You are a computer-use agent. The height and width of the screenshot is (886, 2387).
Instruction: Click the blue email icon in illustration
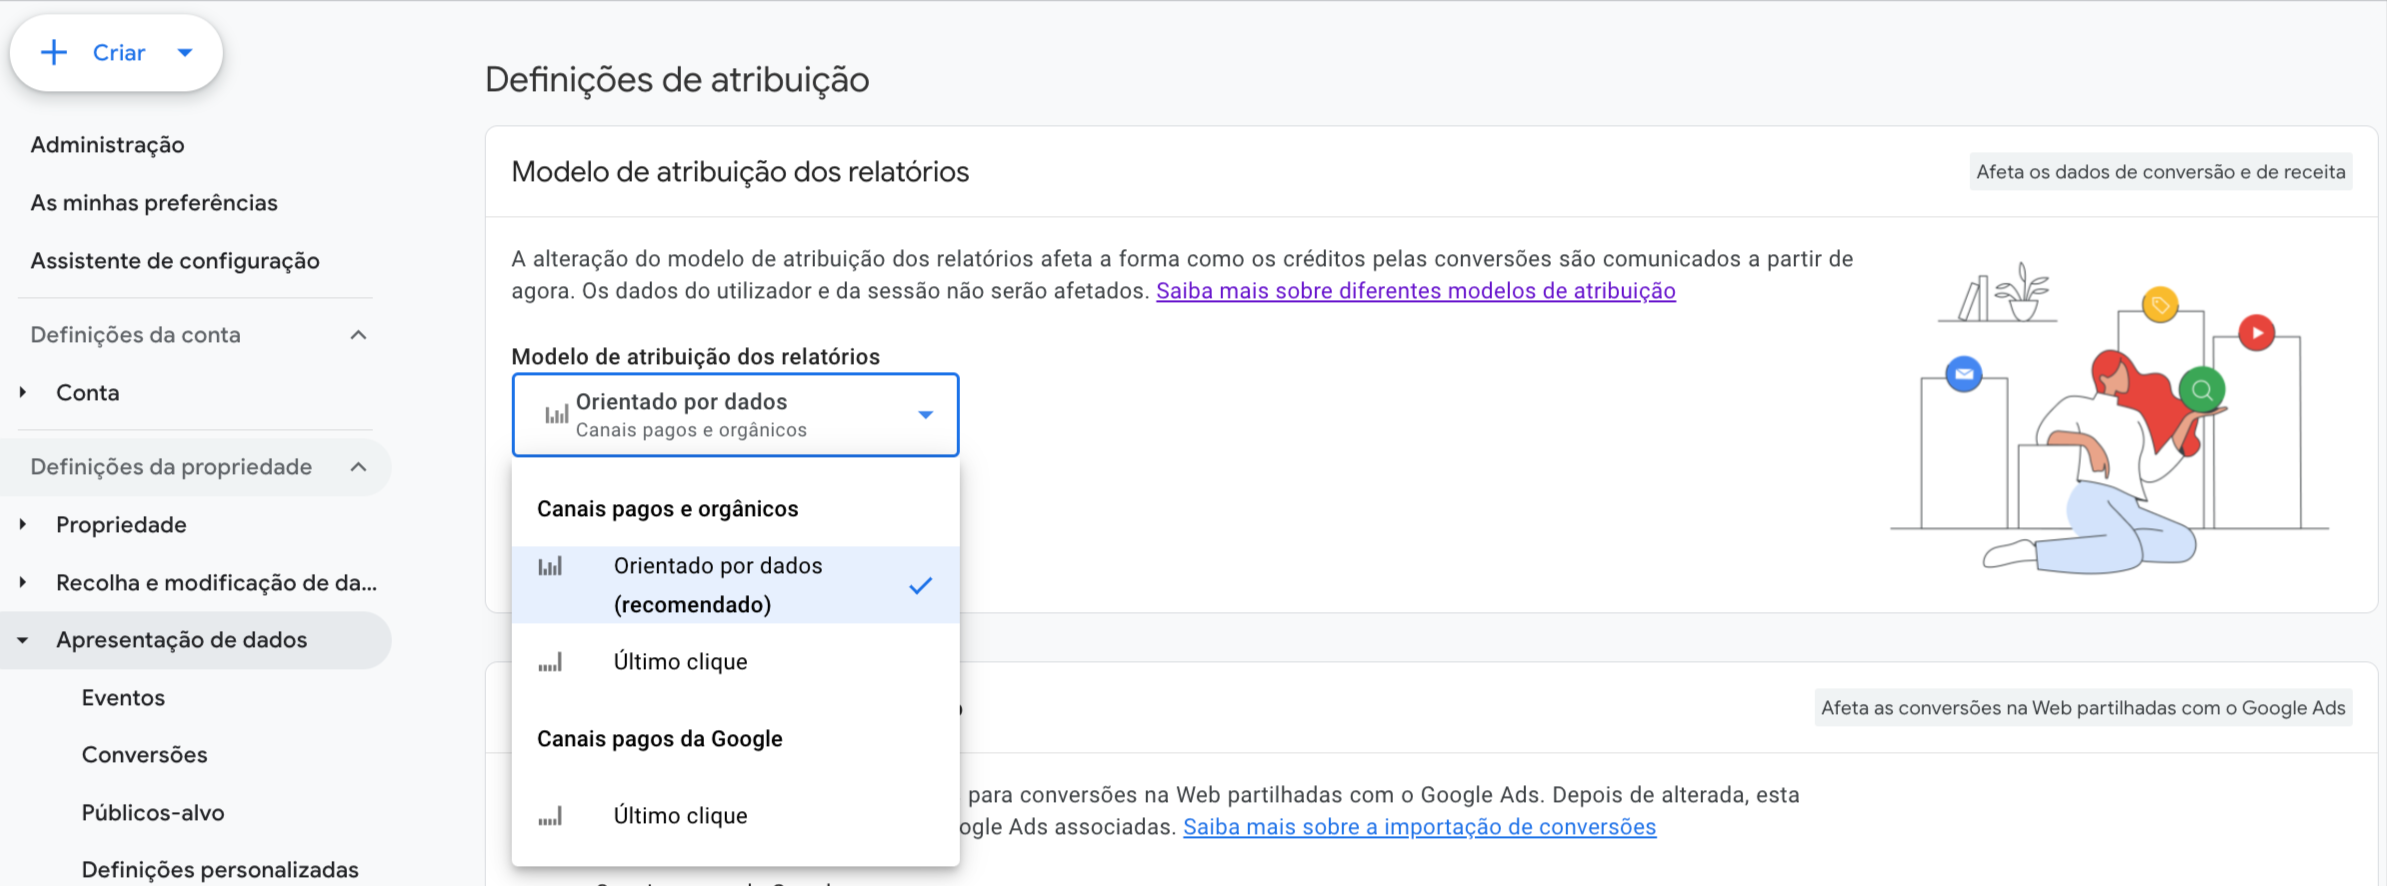point(1964,374)
